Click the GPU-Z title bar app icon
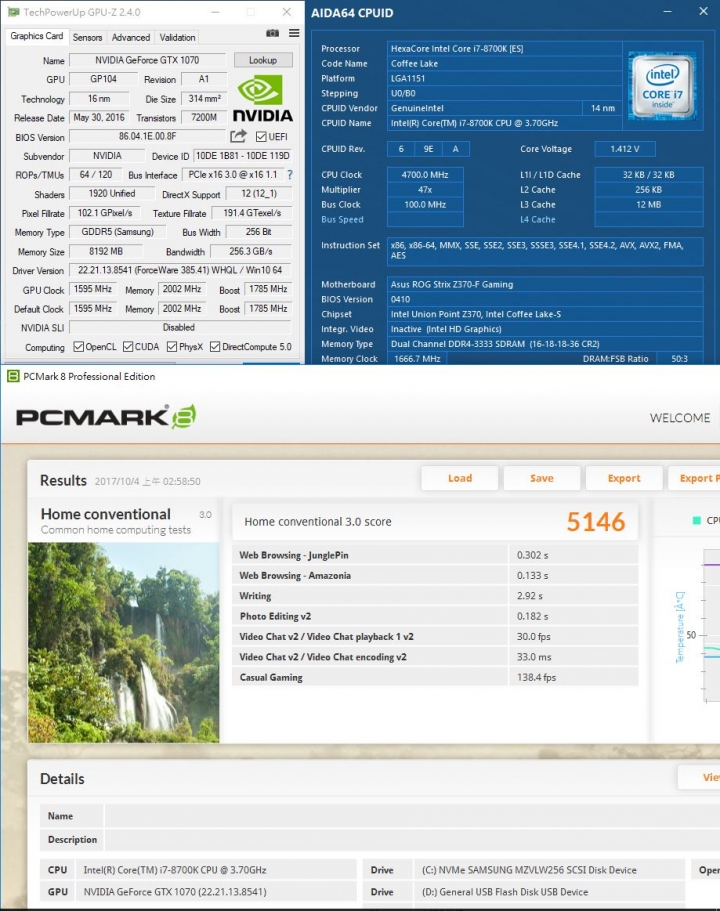Image resolution: width=720 pixels, height=911 pixels. point(13,12)
